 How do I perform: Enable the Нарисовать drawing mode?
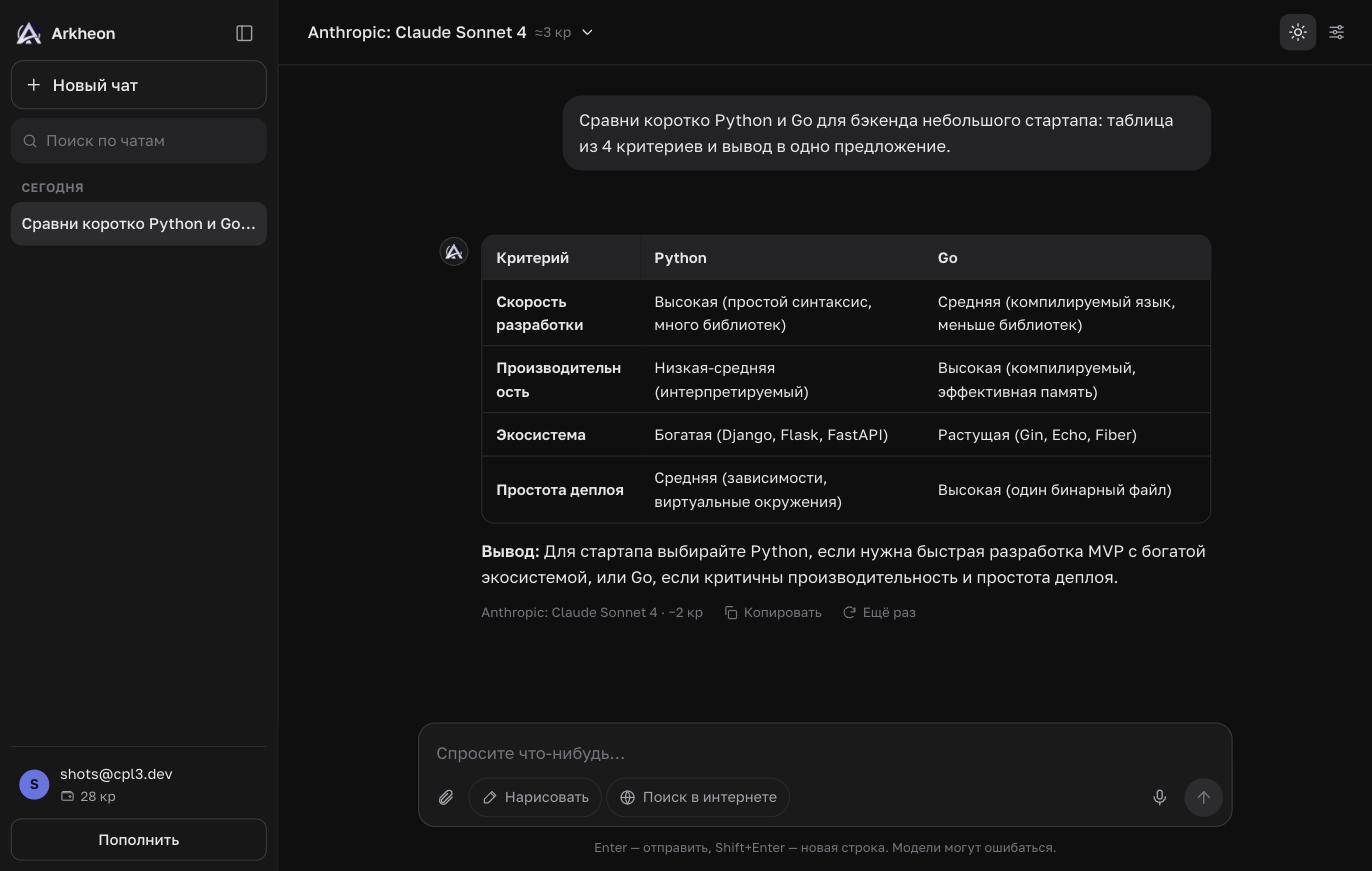[535, 797]
